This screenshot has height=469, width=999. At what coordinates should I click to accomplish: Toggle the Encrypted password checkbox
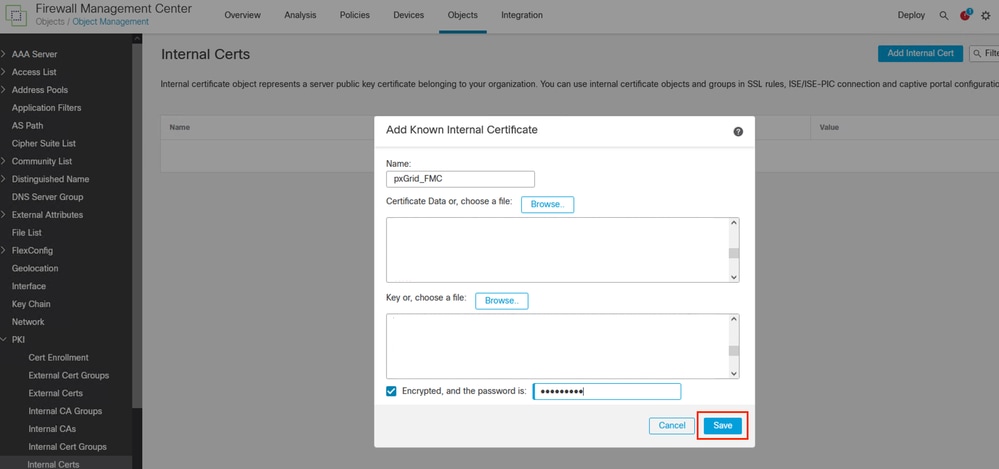point(391,391)
